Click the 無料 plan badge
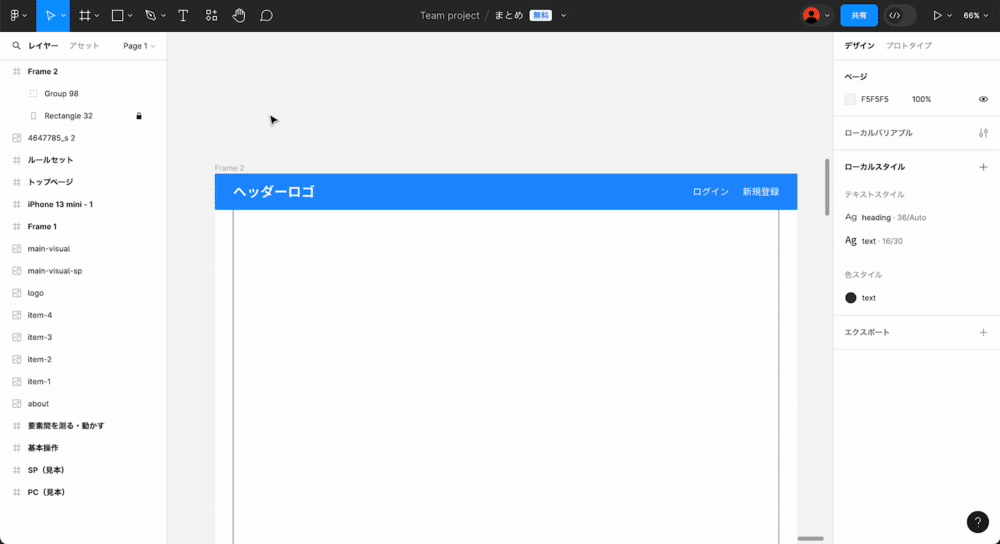Screen dimensions: 1000x544 [540, 15]
